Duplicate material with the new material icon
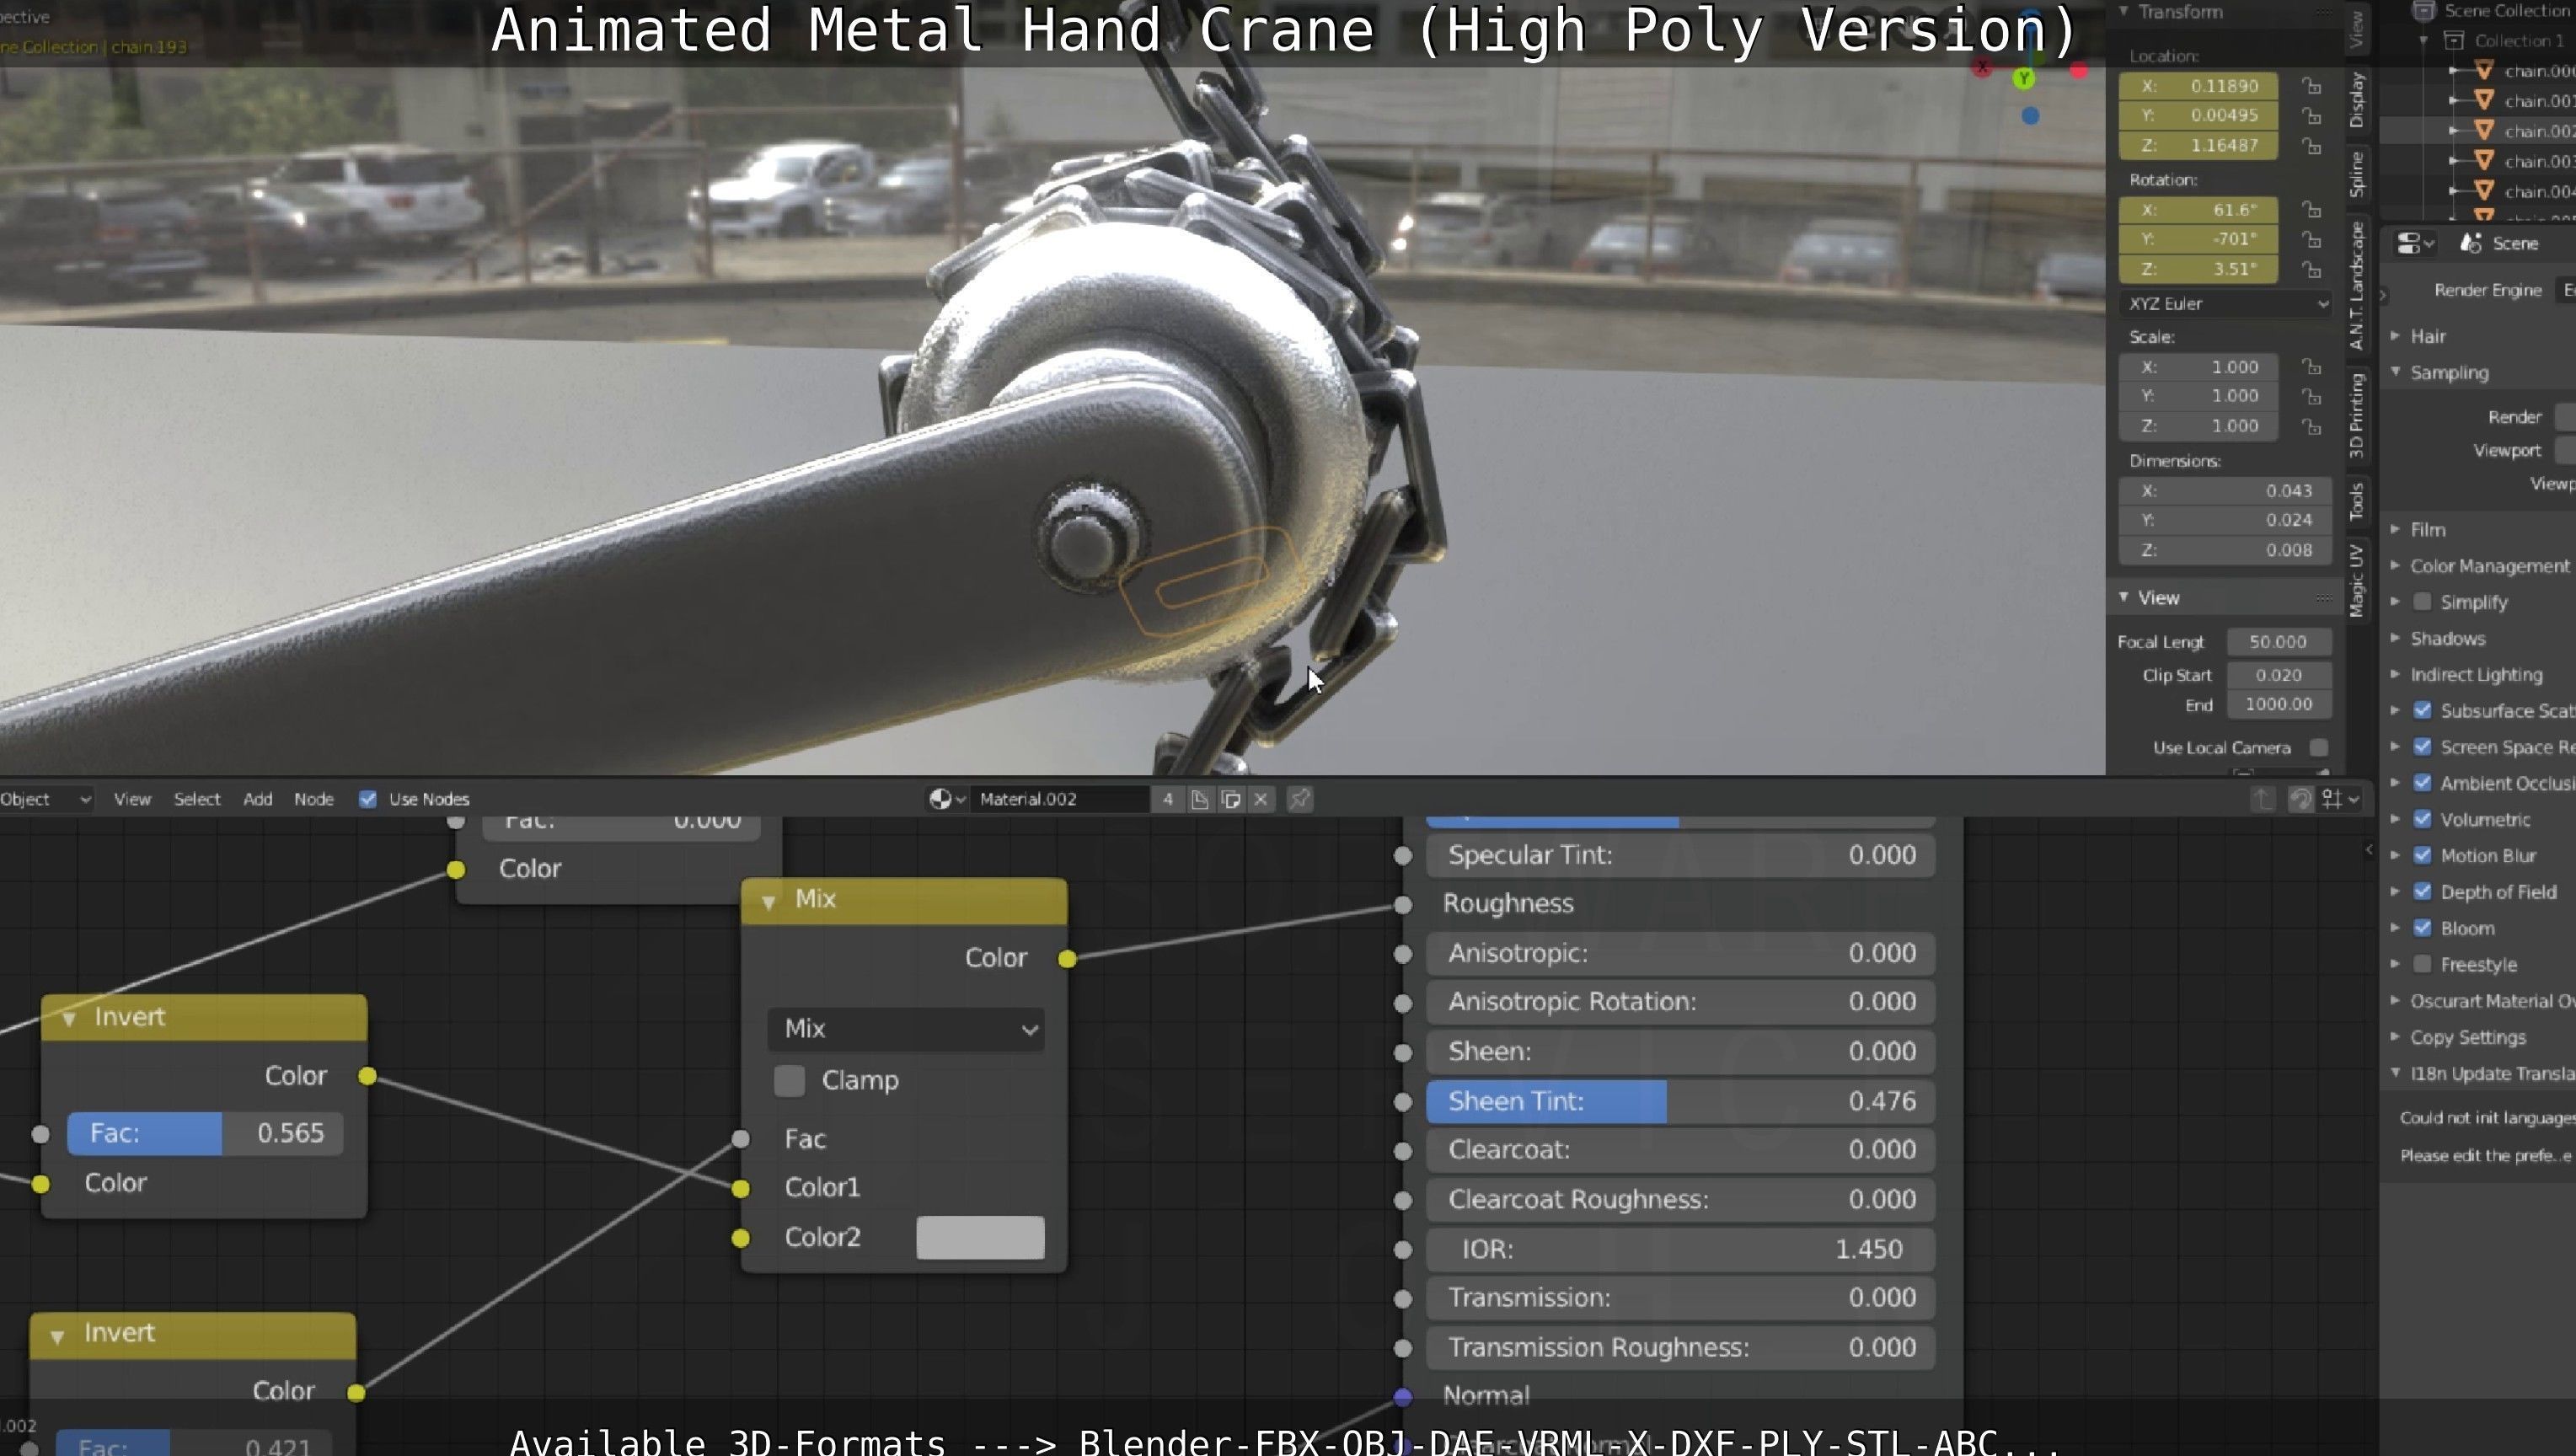 coord(1231,799)
